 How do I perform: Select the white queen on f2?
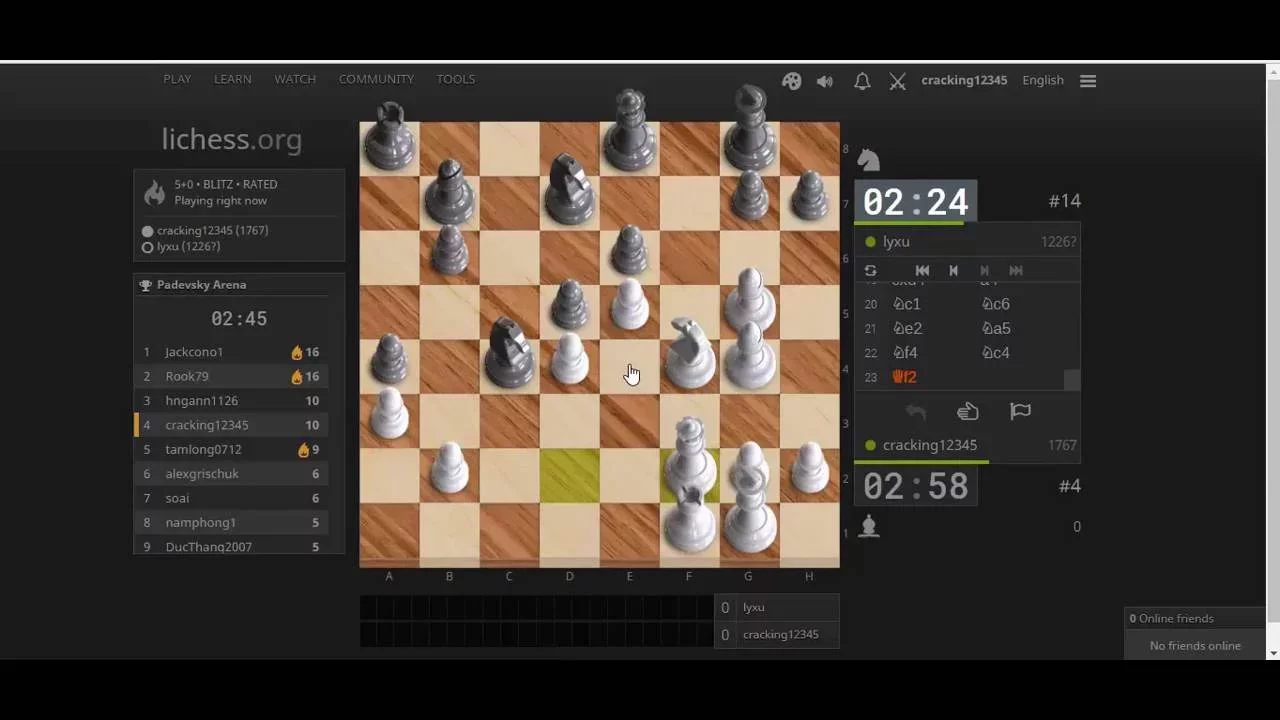pyautogui.click(x=689, y=455)
